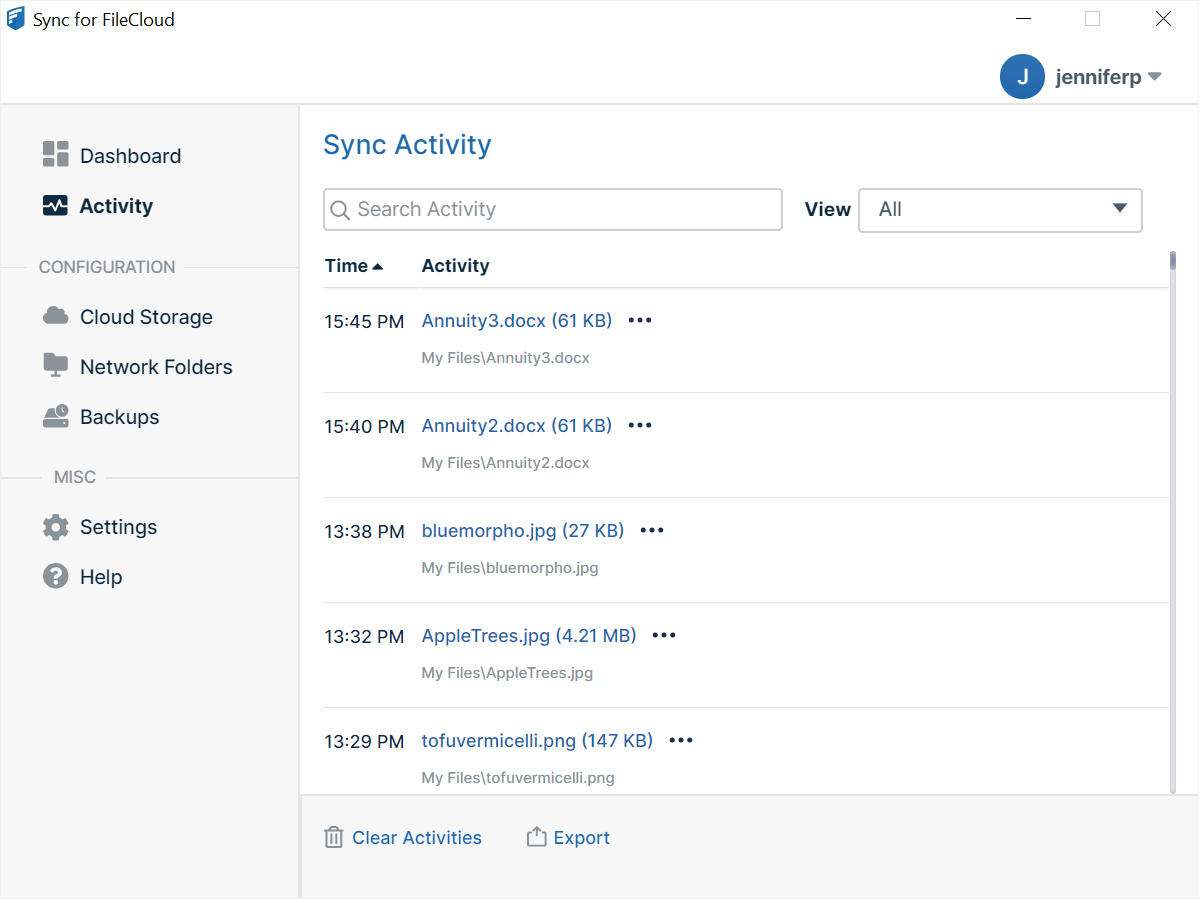The image size is (1199, 899).
Task: Click the Cloud Storage cloud icon
Action: point(55,316)
